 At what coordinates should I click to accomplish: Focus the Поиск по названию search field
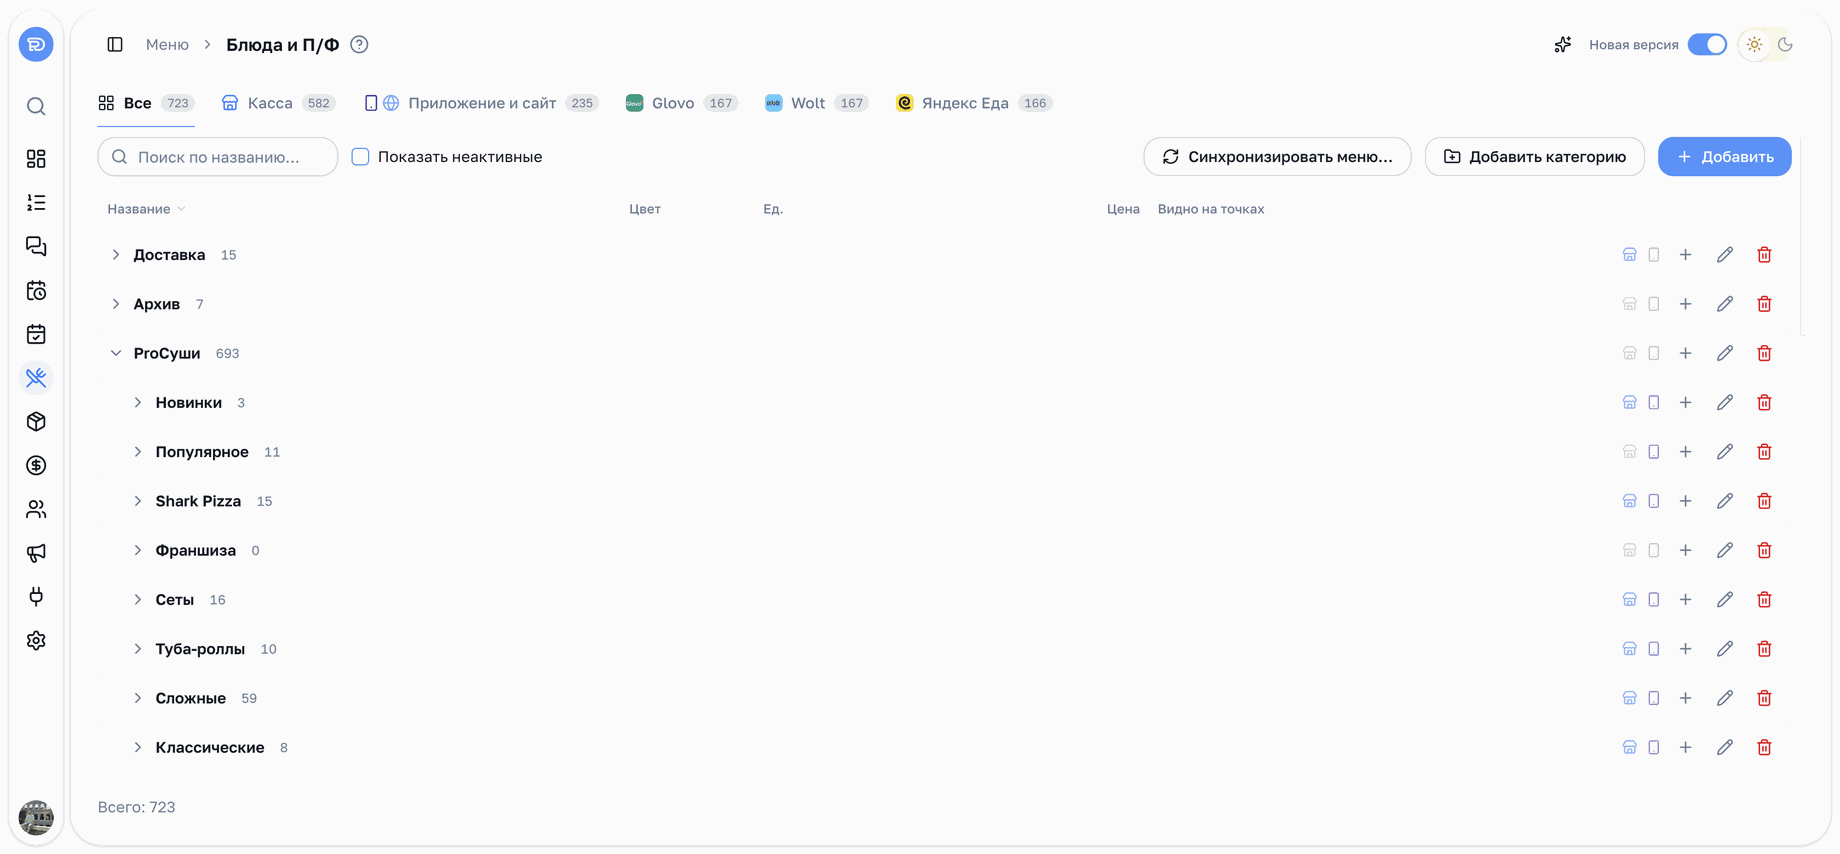218,157
